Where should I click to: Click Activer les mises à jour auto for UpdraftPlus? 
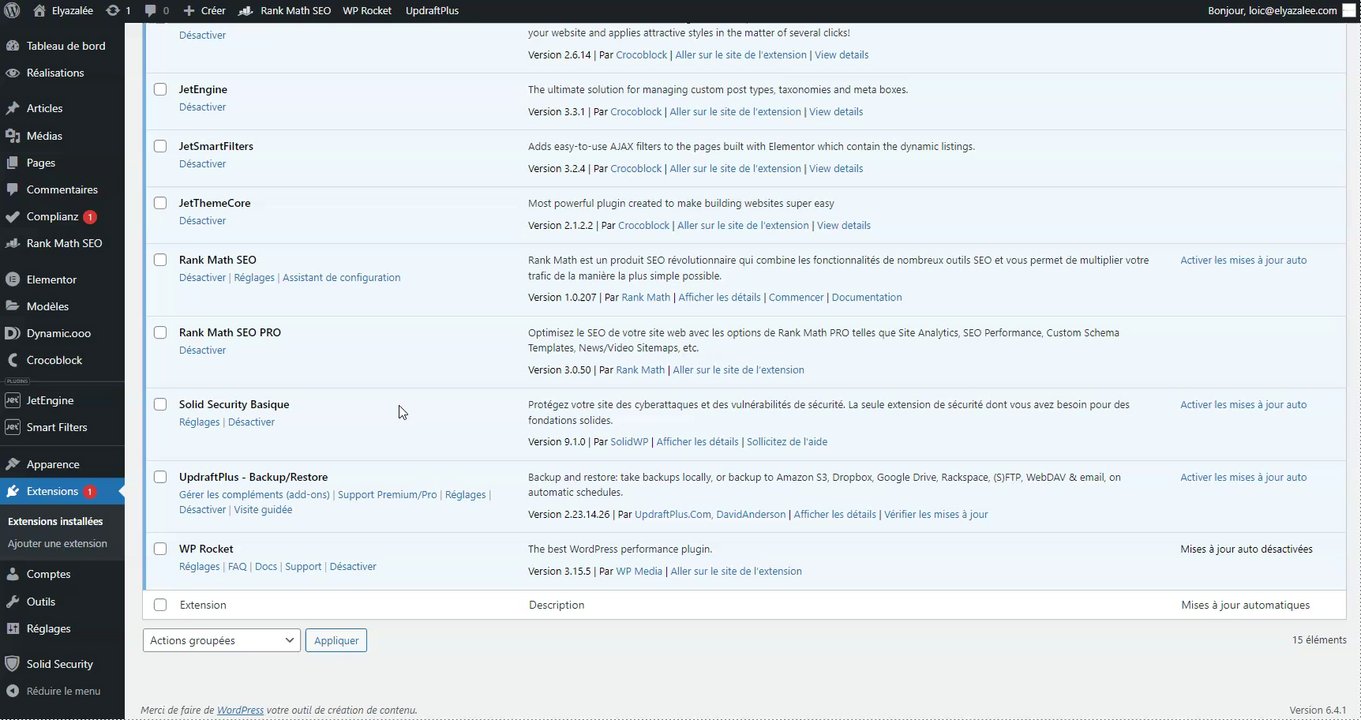coord(1243,477)
